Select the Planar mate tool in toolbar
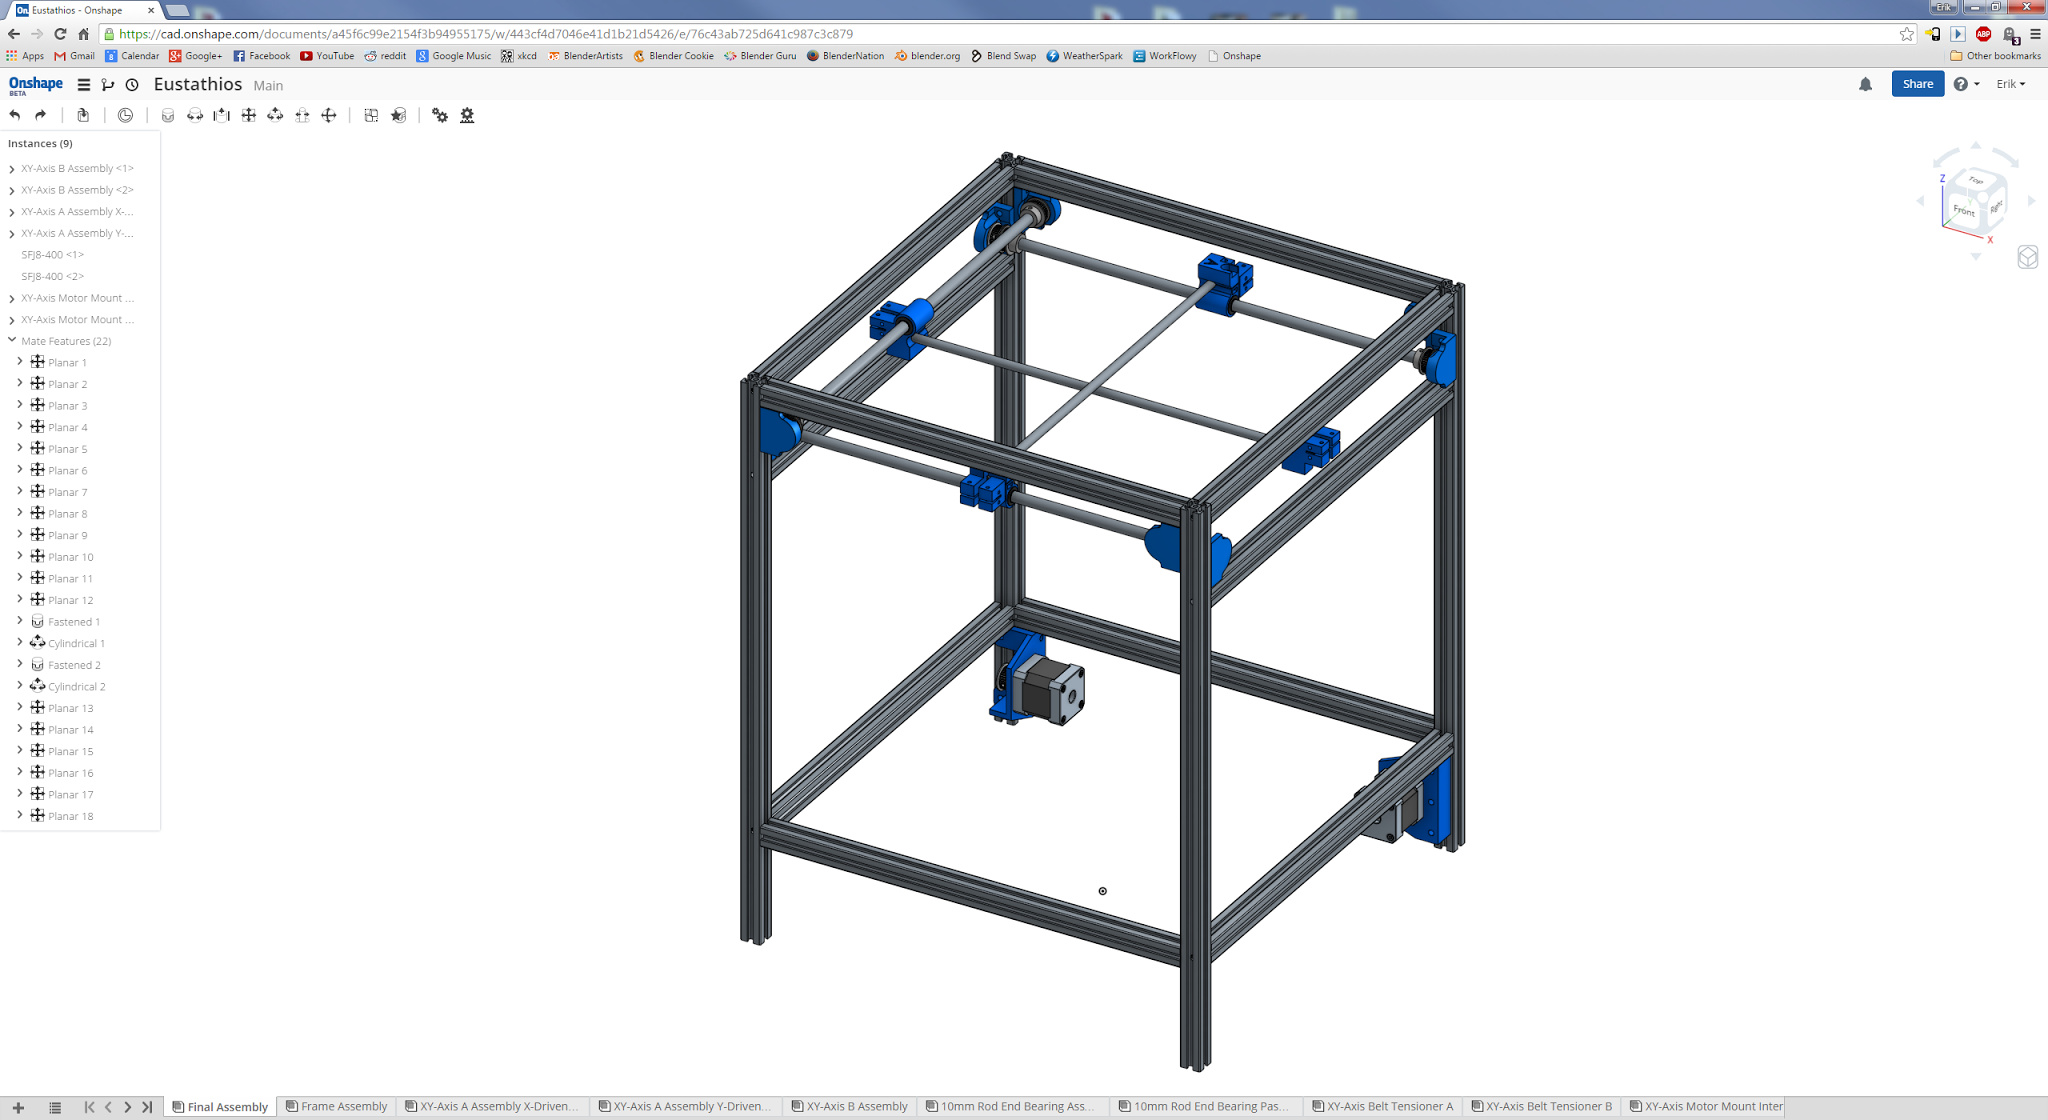Viewport: 2048px width, 1120px height. [x=249, y=115]
